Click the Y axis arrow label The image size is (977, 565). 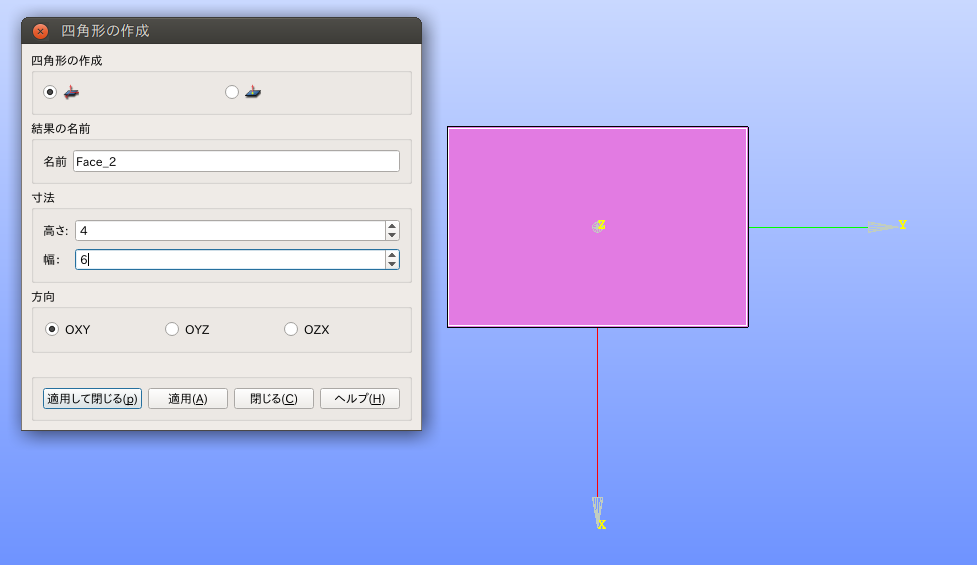(902, 225)
